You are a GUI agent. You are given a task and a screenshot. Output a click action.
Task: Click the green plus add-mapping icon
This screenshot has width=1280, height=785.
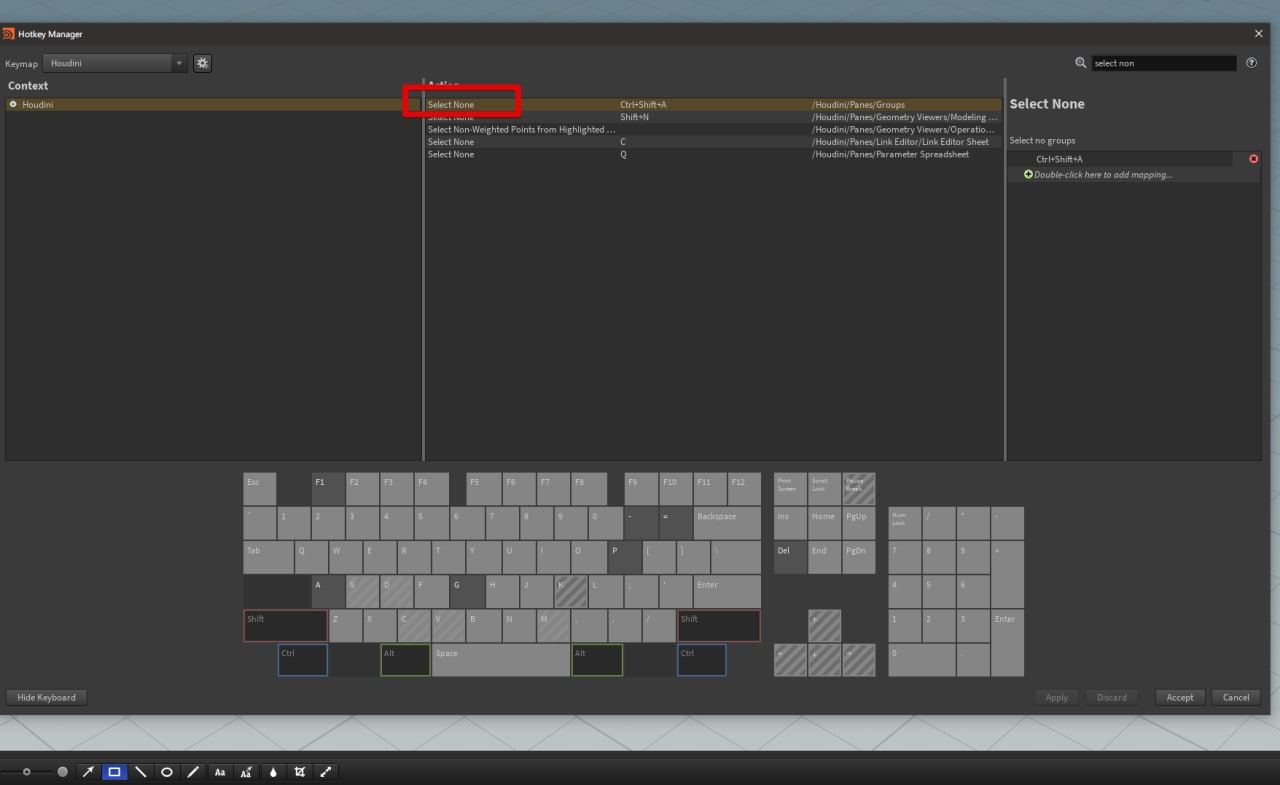point(1028,174)
